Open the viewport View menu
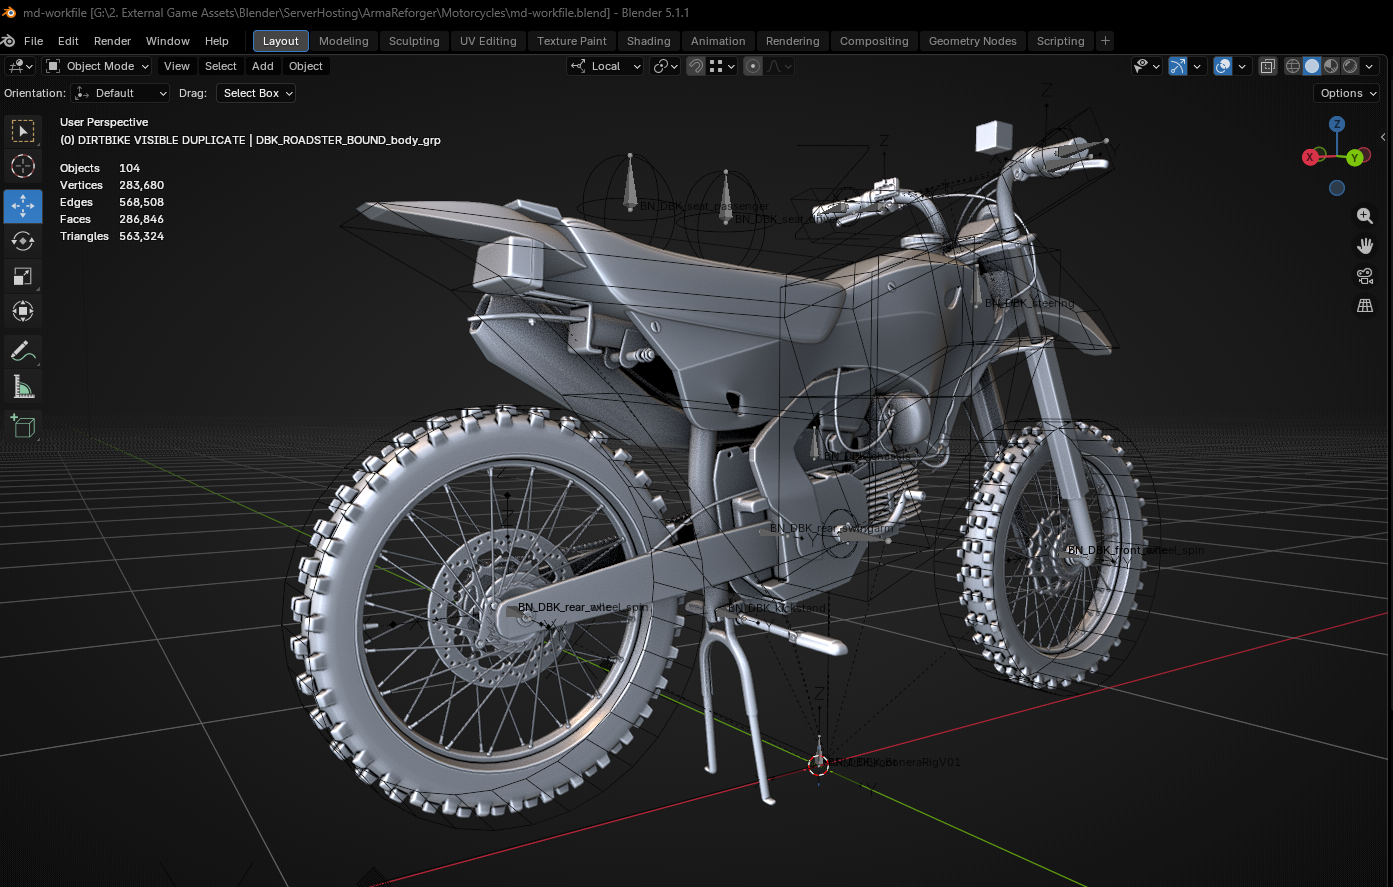This screenshot has width=1393, height=887. 177,66
